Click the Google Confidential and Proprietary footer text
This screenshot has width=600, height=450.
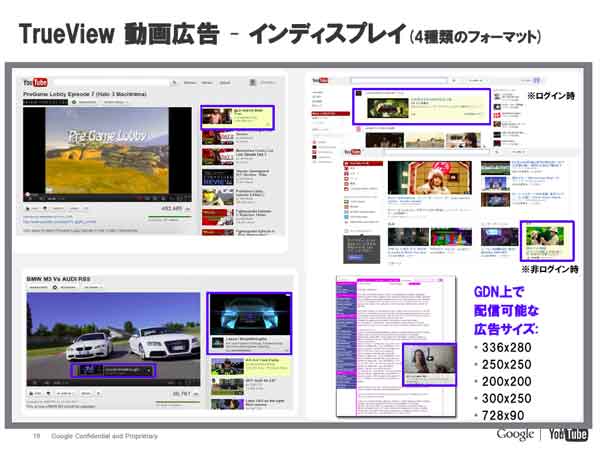(x=104, y=436)
